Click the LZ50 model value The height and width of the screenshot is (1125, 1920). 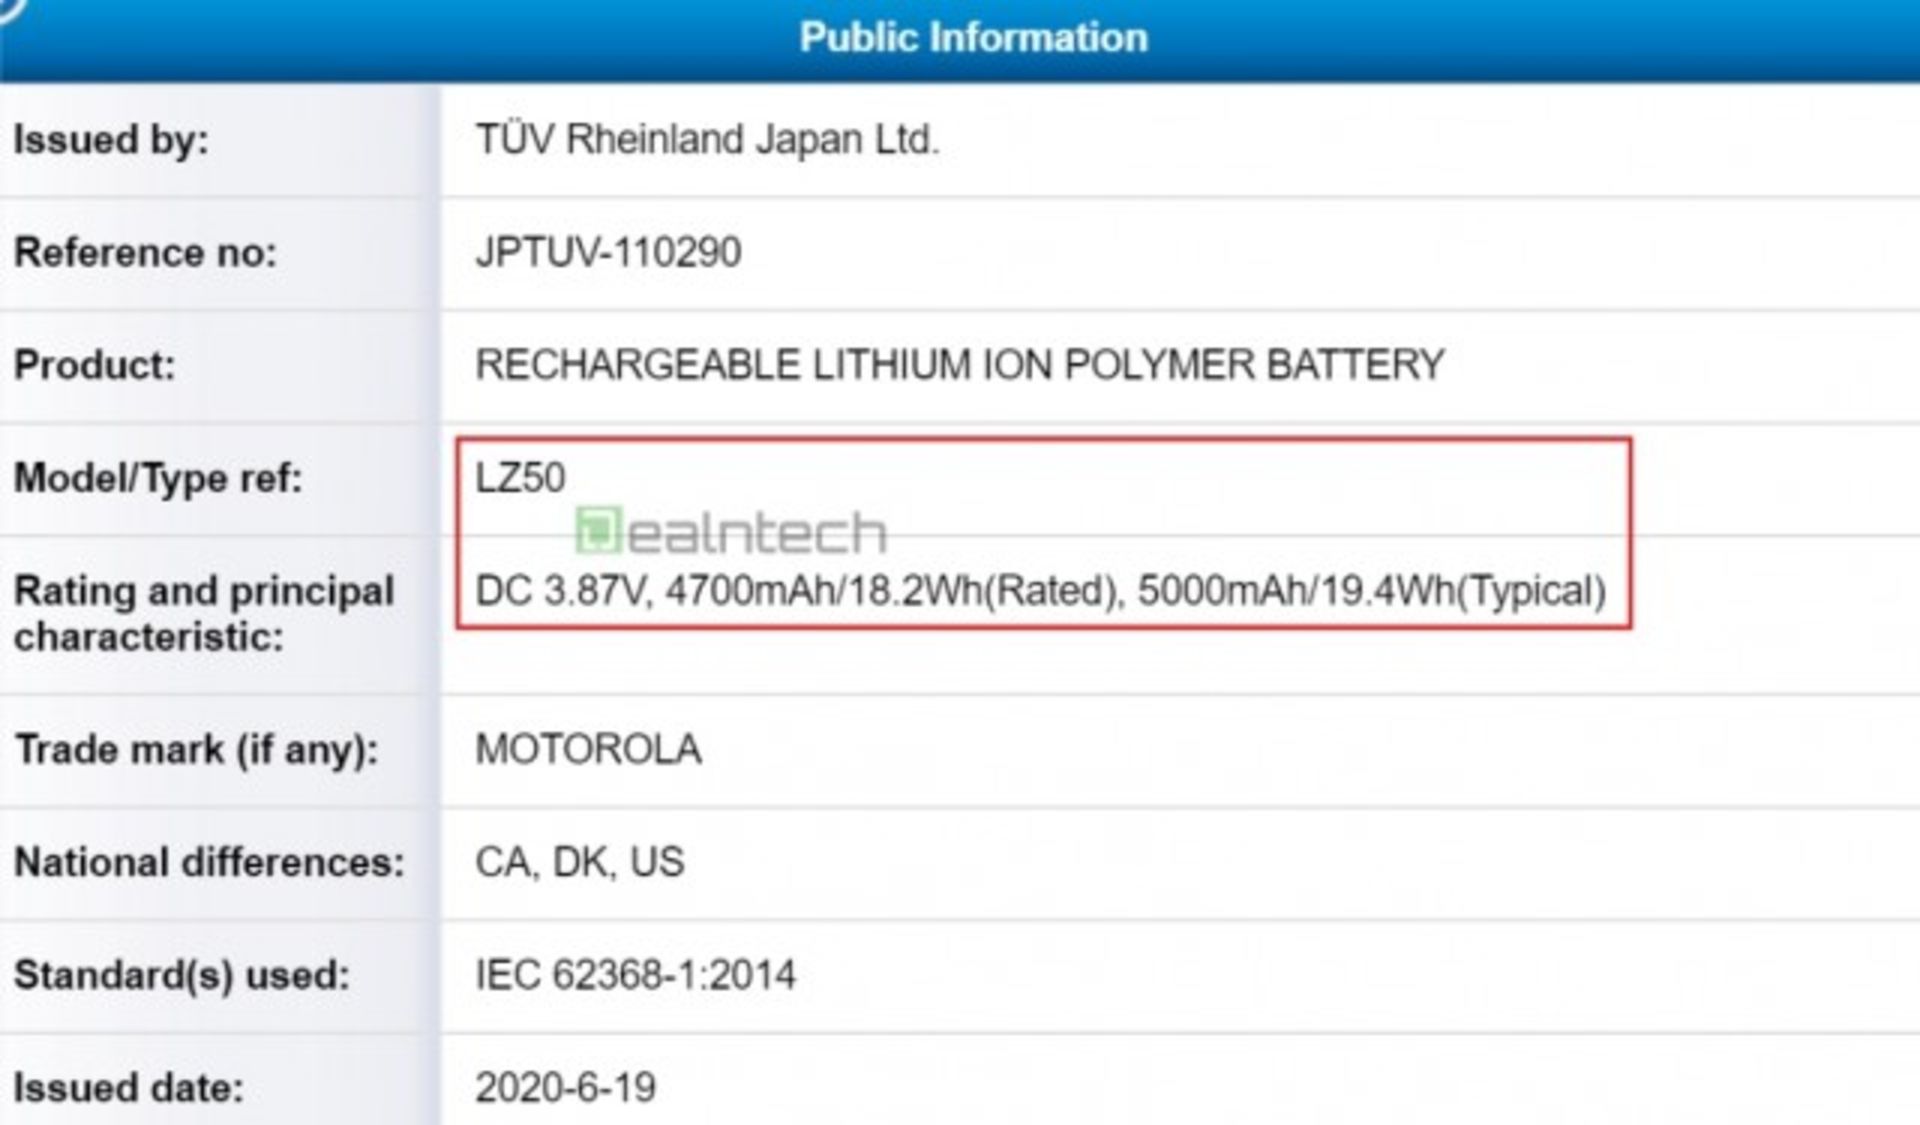[x=520, y=478]
